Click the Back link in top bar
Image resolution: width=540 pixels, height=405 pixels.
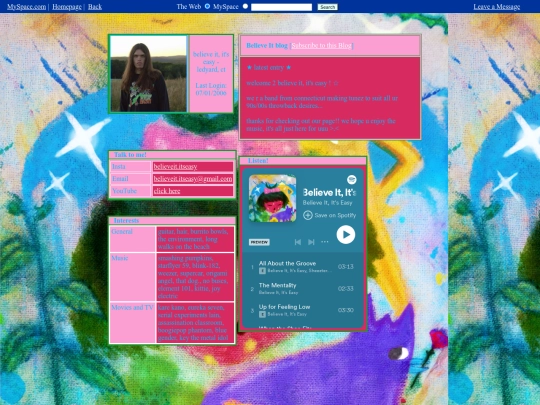(x=95, y=7)
